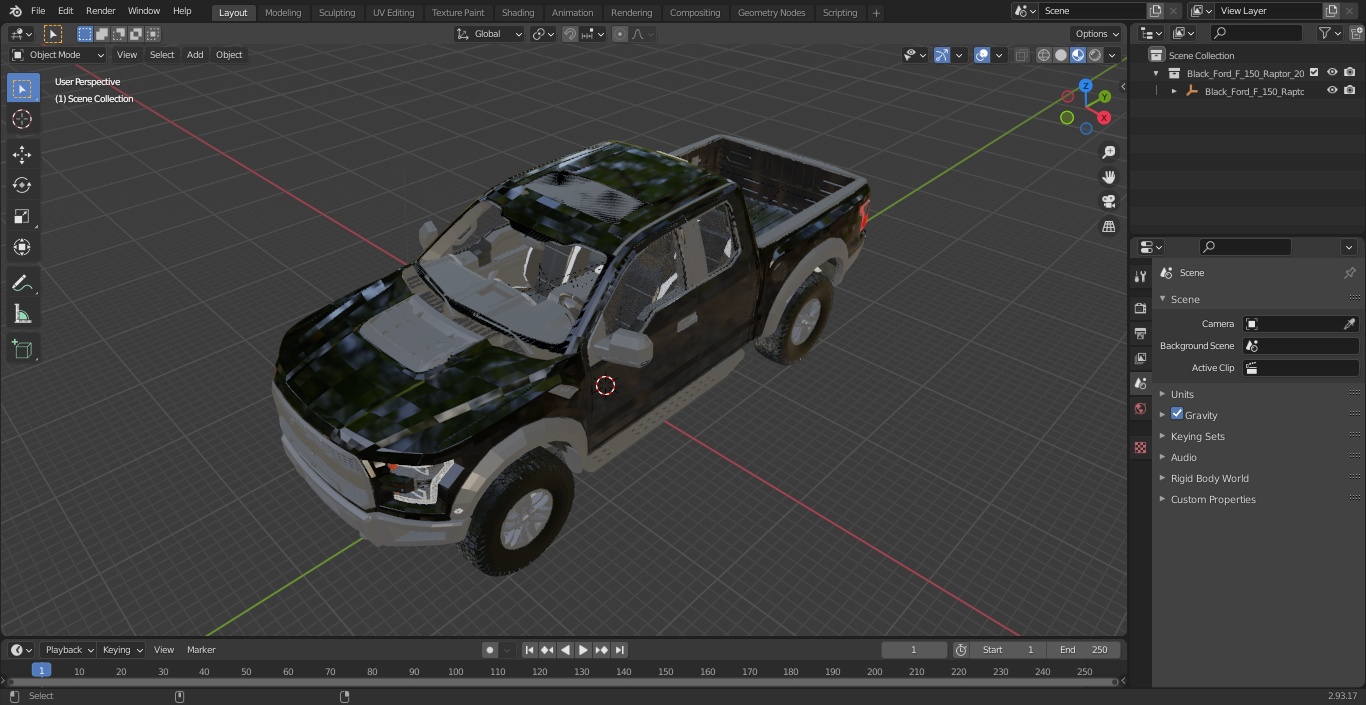Image resolution: width=1366 pixels, height=705 pixels.
Task: Toggle camera view with camera icon
Action: (1109, 202)
